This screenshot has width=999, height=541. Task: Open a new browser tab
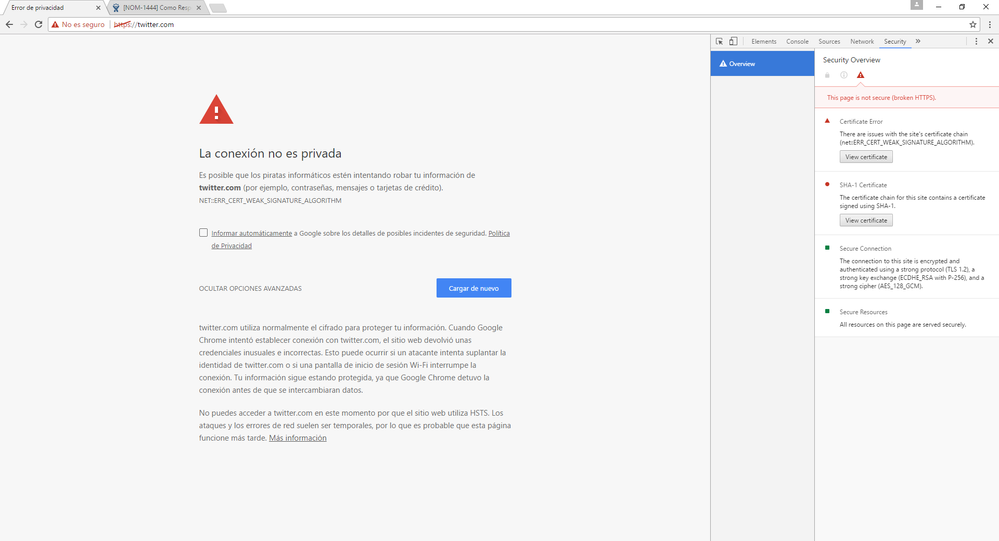coord(218,8)
